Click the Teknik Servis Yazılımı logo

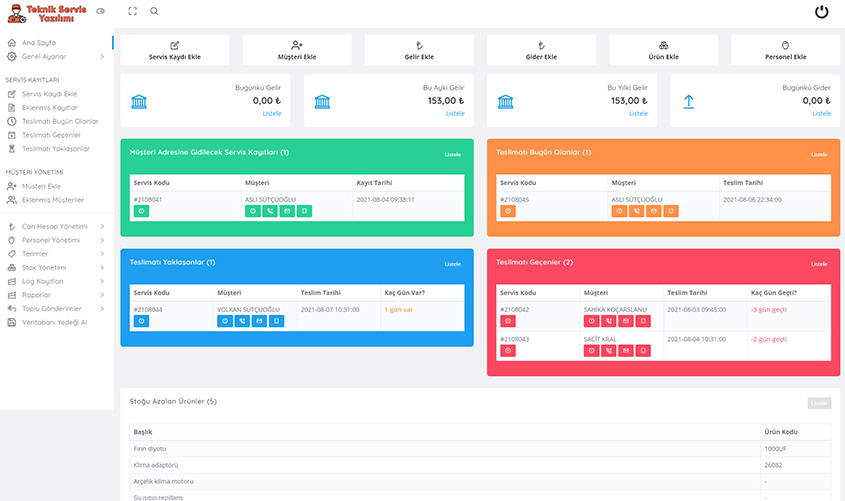[47, 13]
